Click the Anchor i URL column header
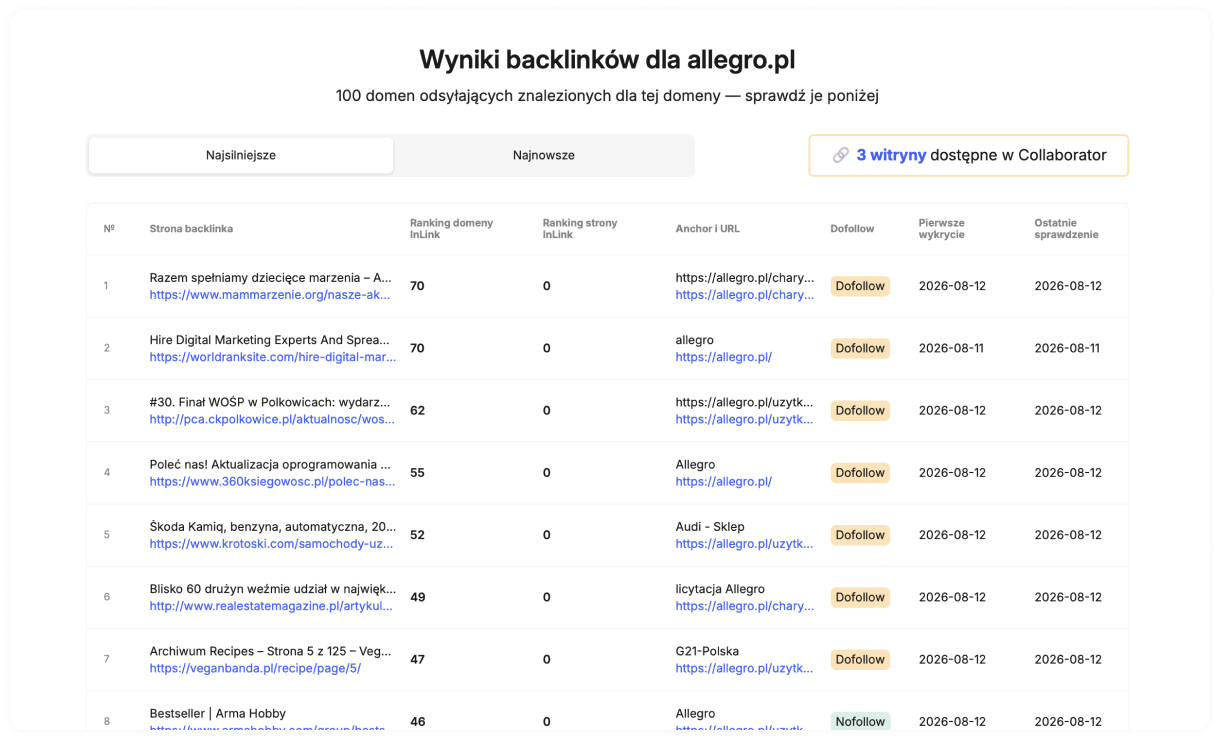Screen dimensions: 1220x740 pyautogui.click(x=708, y=229)
